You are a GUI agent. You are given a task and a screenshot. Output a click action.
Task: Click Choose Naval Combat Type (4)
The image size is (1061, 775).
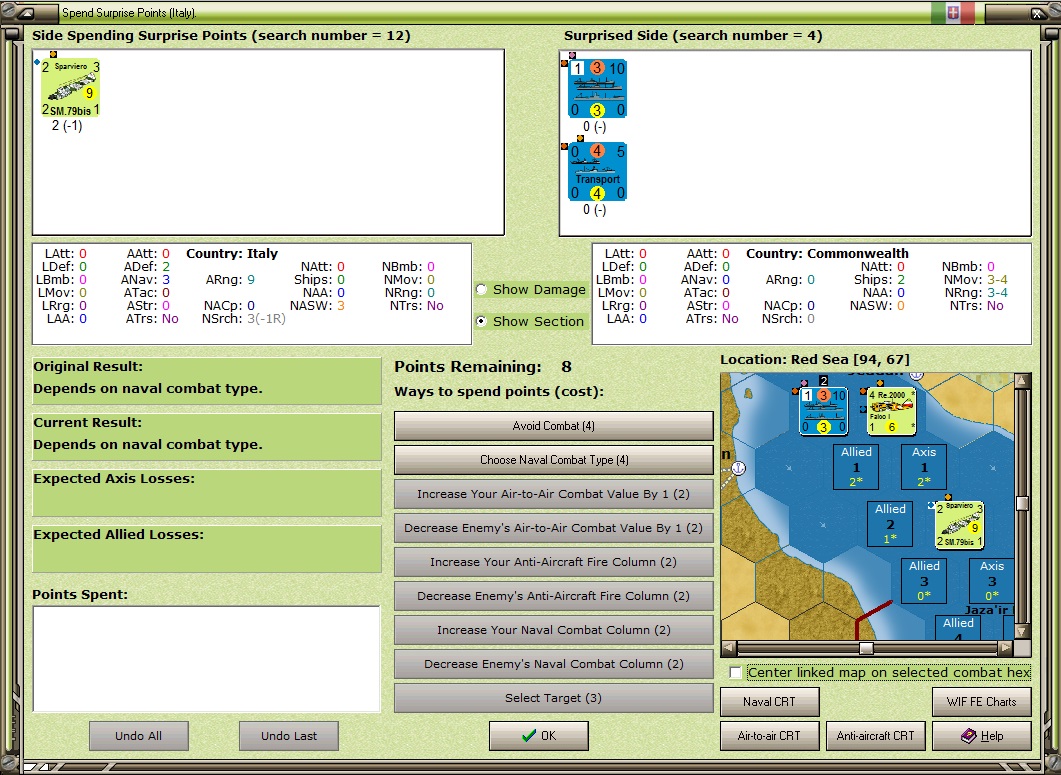(554, 460)
